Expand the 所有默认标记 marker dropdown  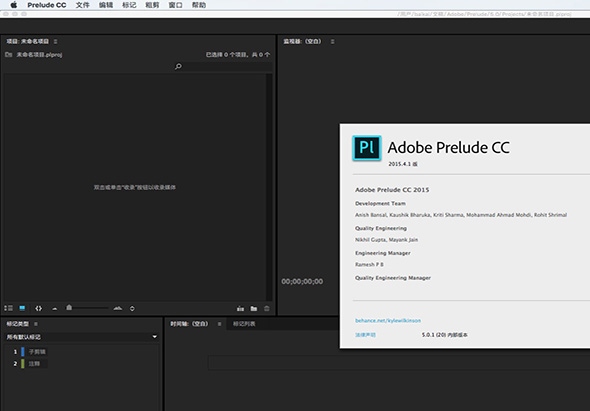coord(82,337)
